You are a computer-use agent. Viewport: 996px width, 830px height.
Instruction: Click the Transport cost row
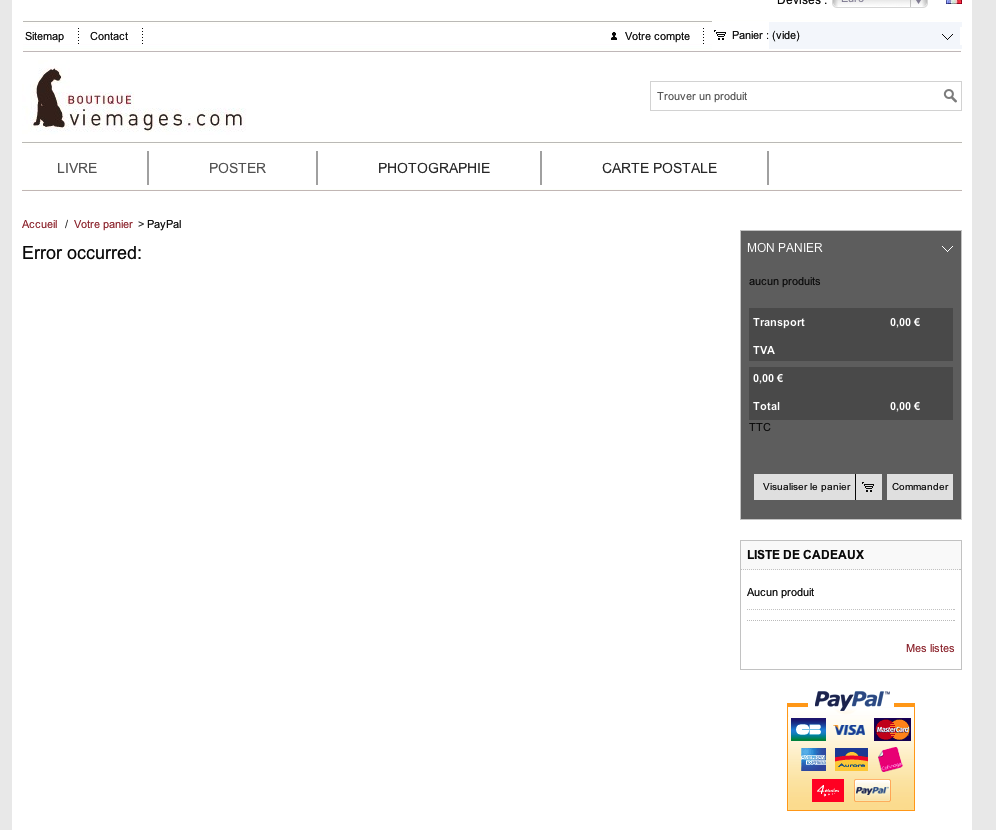point(851,322)
